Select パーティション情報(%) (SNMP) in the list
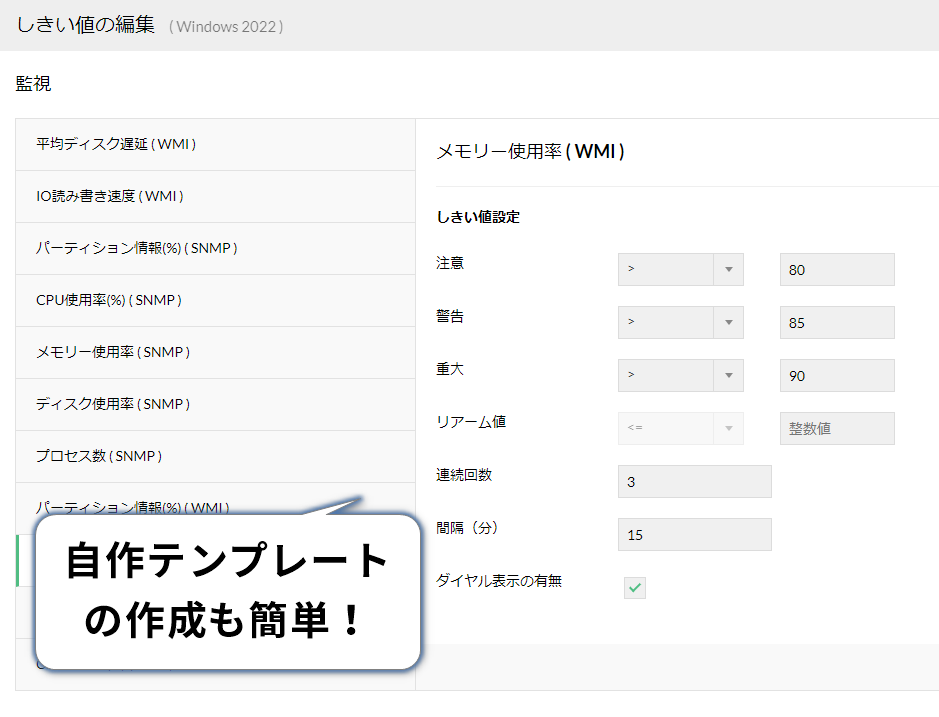 point(136,248)
